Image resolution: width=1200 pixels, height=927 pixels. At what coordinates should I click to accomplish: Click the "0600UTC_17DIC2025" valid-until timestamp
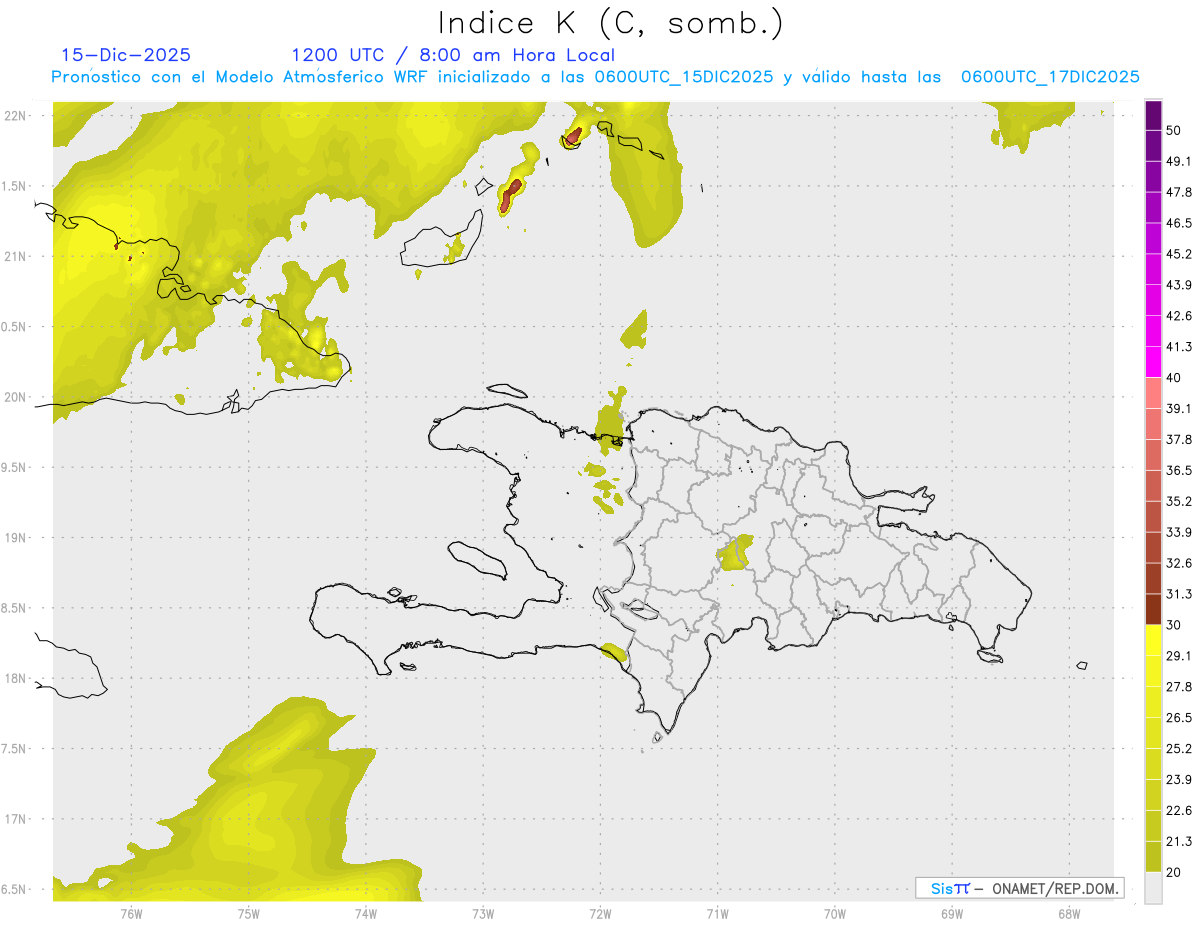(1050, 77)
